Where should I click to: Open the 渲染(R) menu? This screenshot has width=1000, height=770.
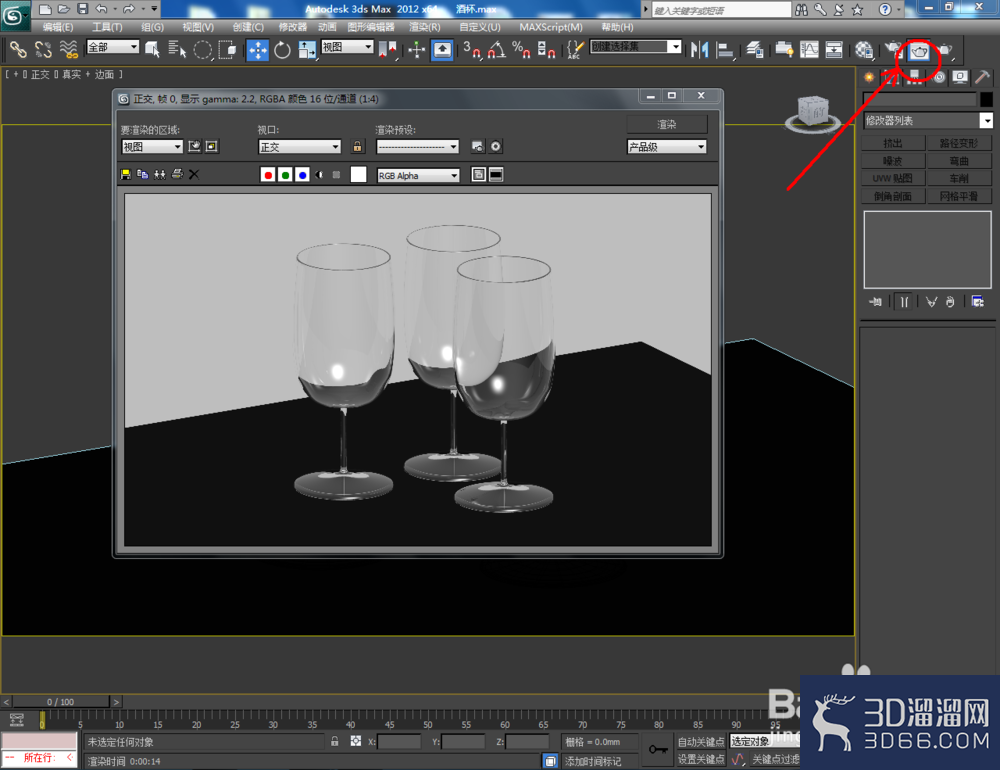point(425,27)
